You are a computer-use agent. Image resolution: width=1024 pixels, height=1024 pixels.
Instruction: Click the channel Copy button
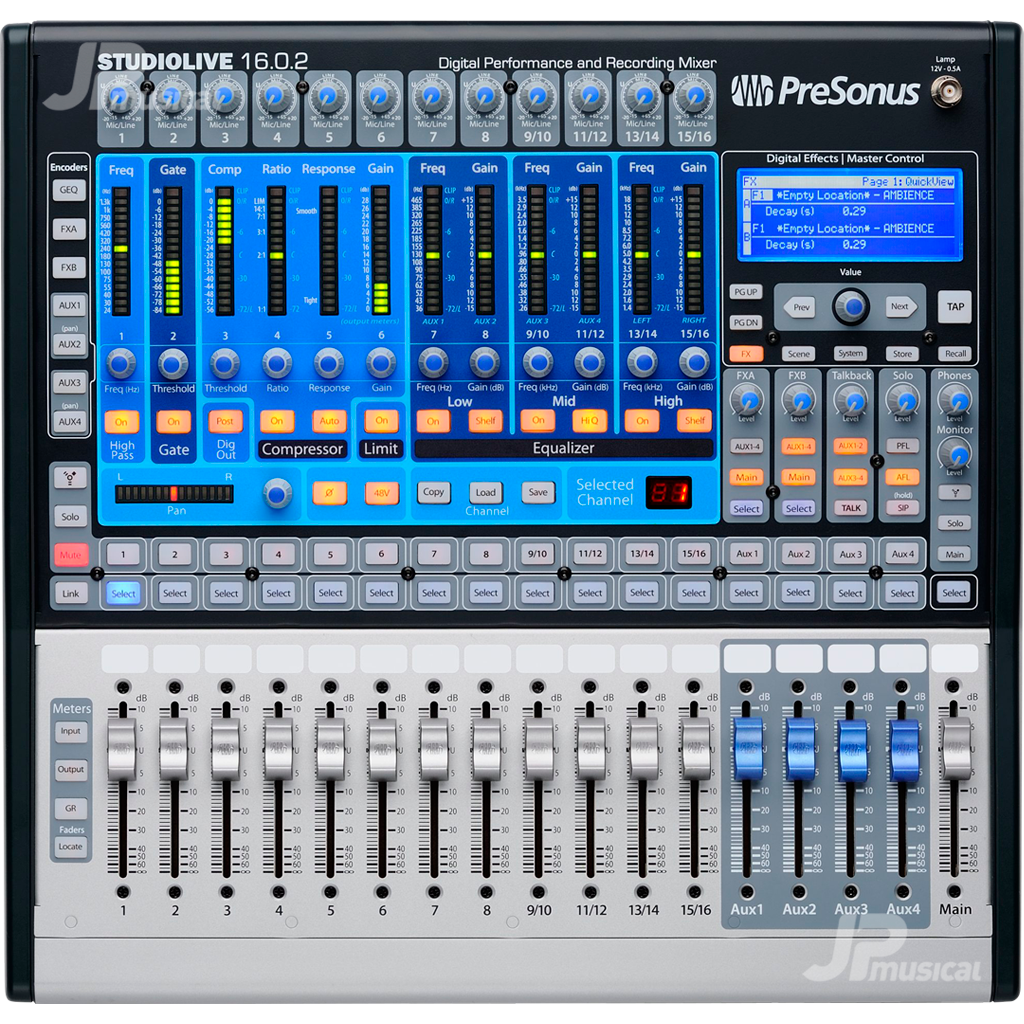point(433,492)
